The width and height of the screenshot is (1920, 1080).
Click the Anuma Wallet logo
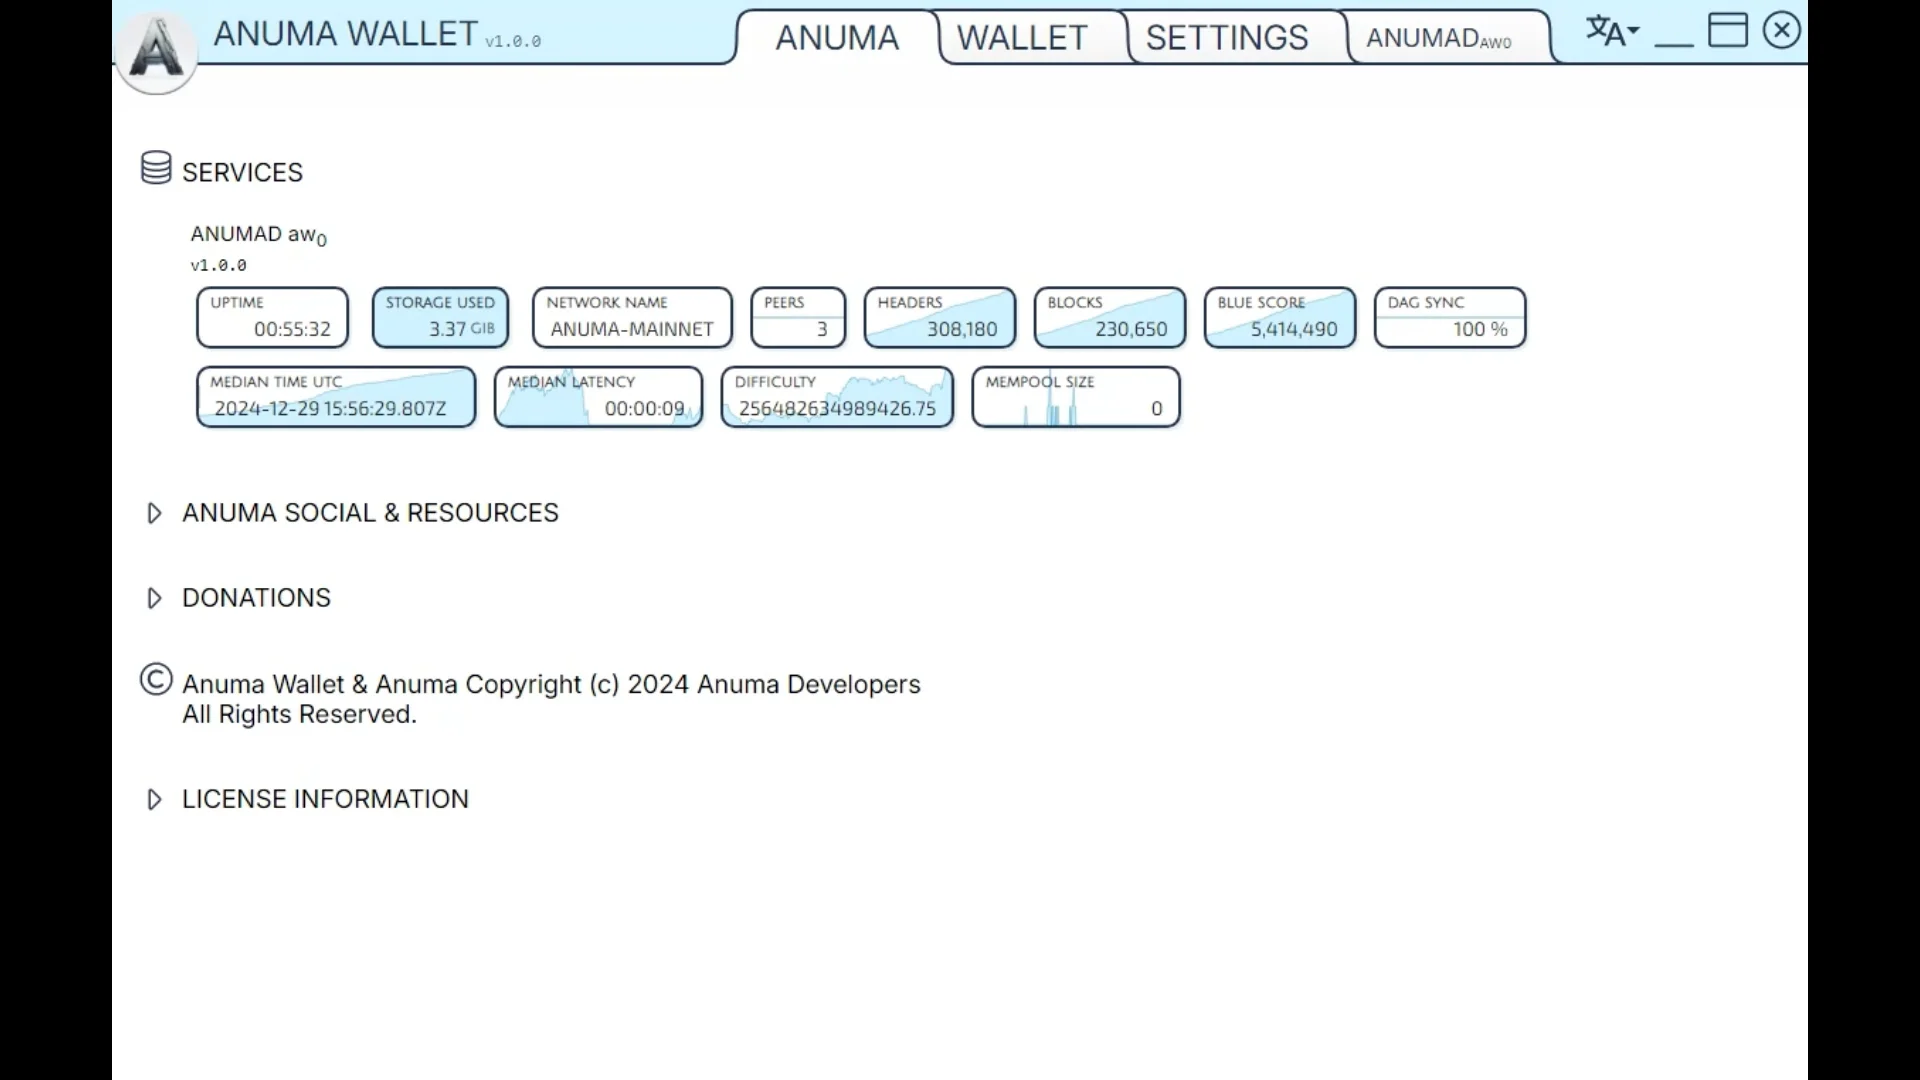[155, 50]
